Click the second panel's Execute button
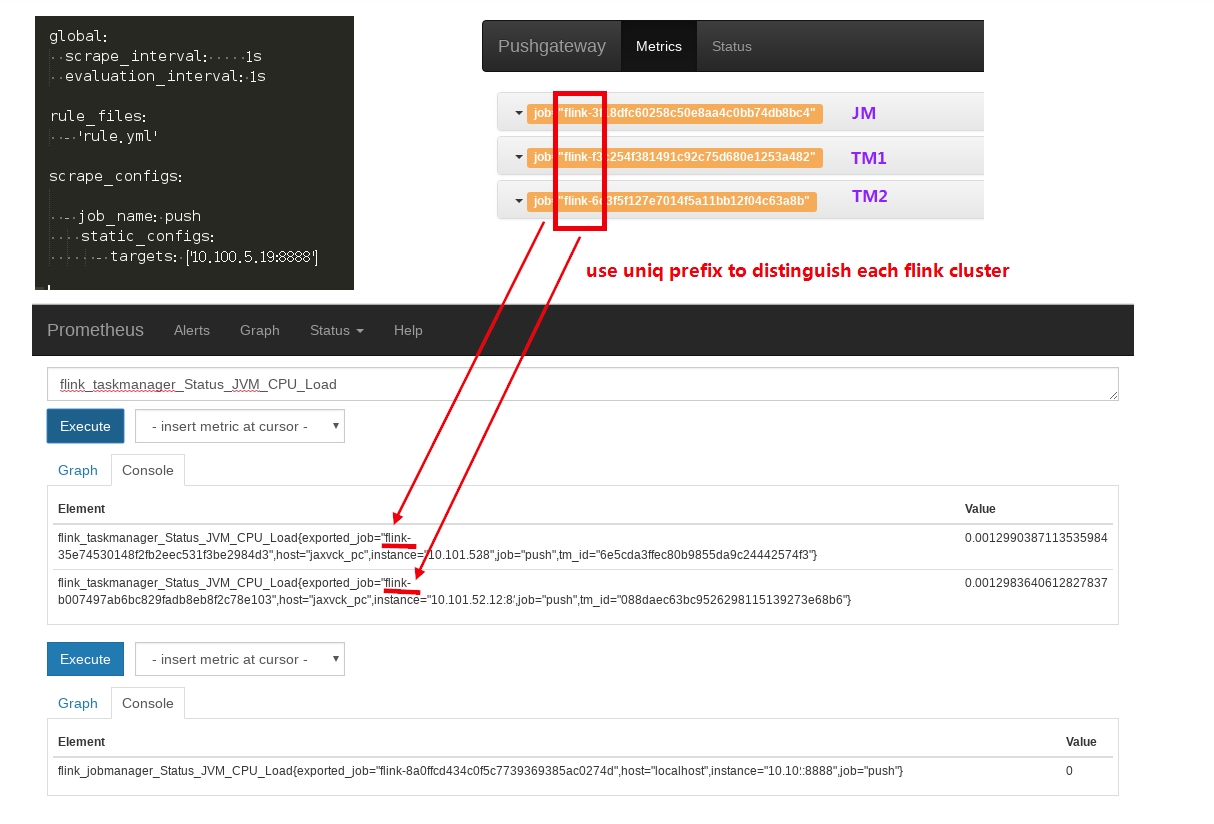The height and width of the screenshot is (824, 1214). pos(85,659)
